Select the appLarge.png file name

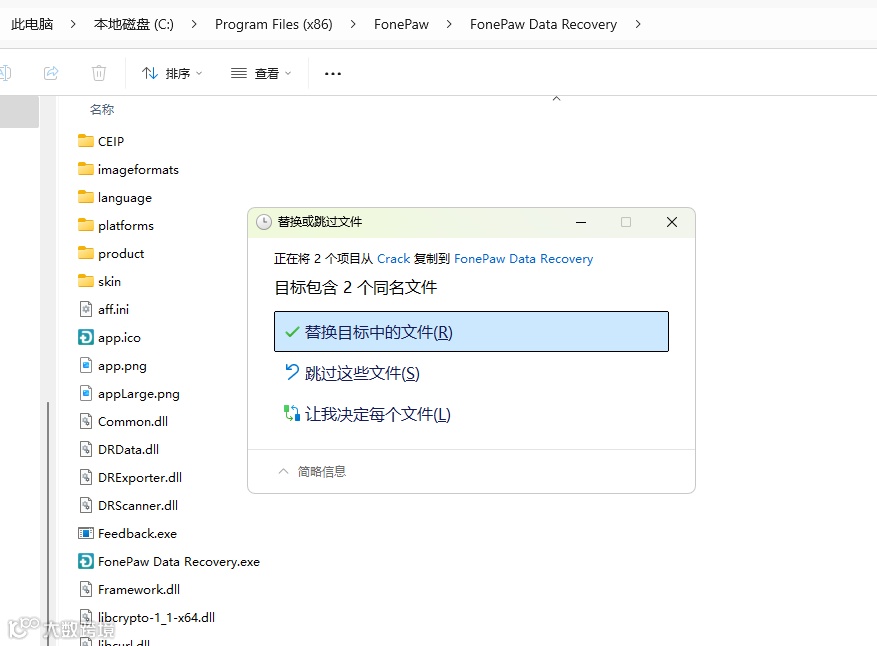(x=139, y=394)
